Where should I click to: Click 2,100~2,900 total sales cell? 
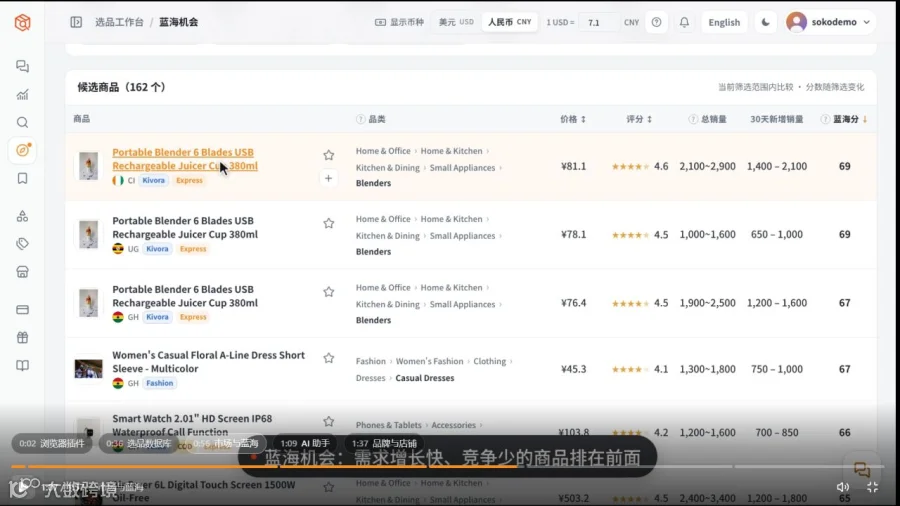point(707,166)
